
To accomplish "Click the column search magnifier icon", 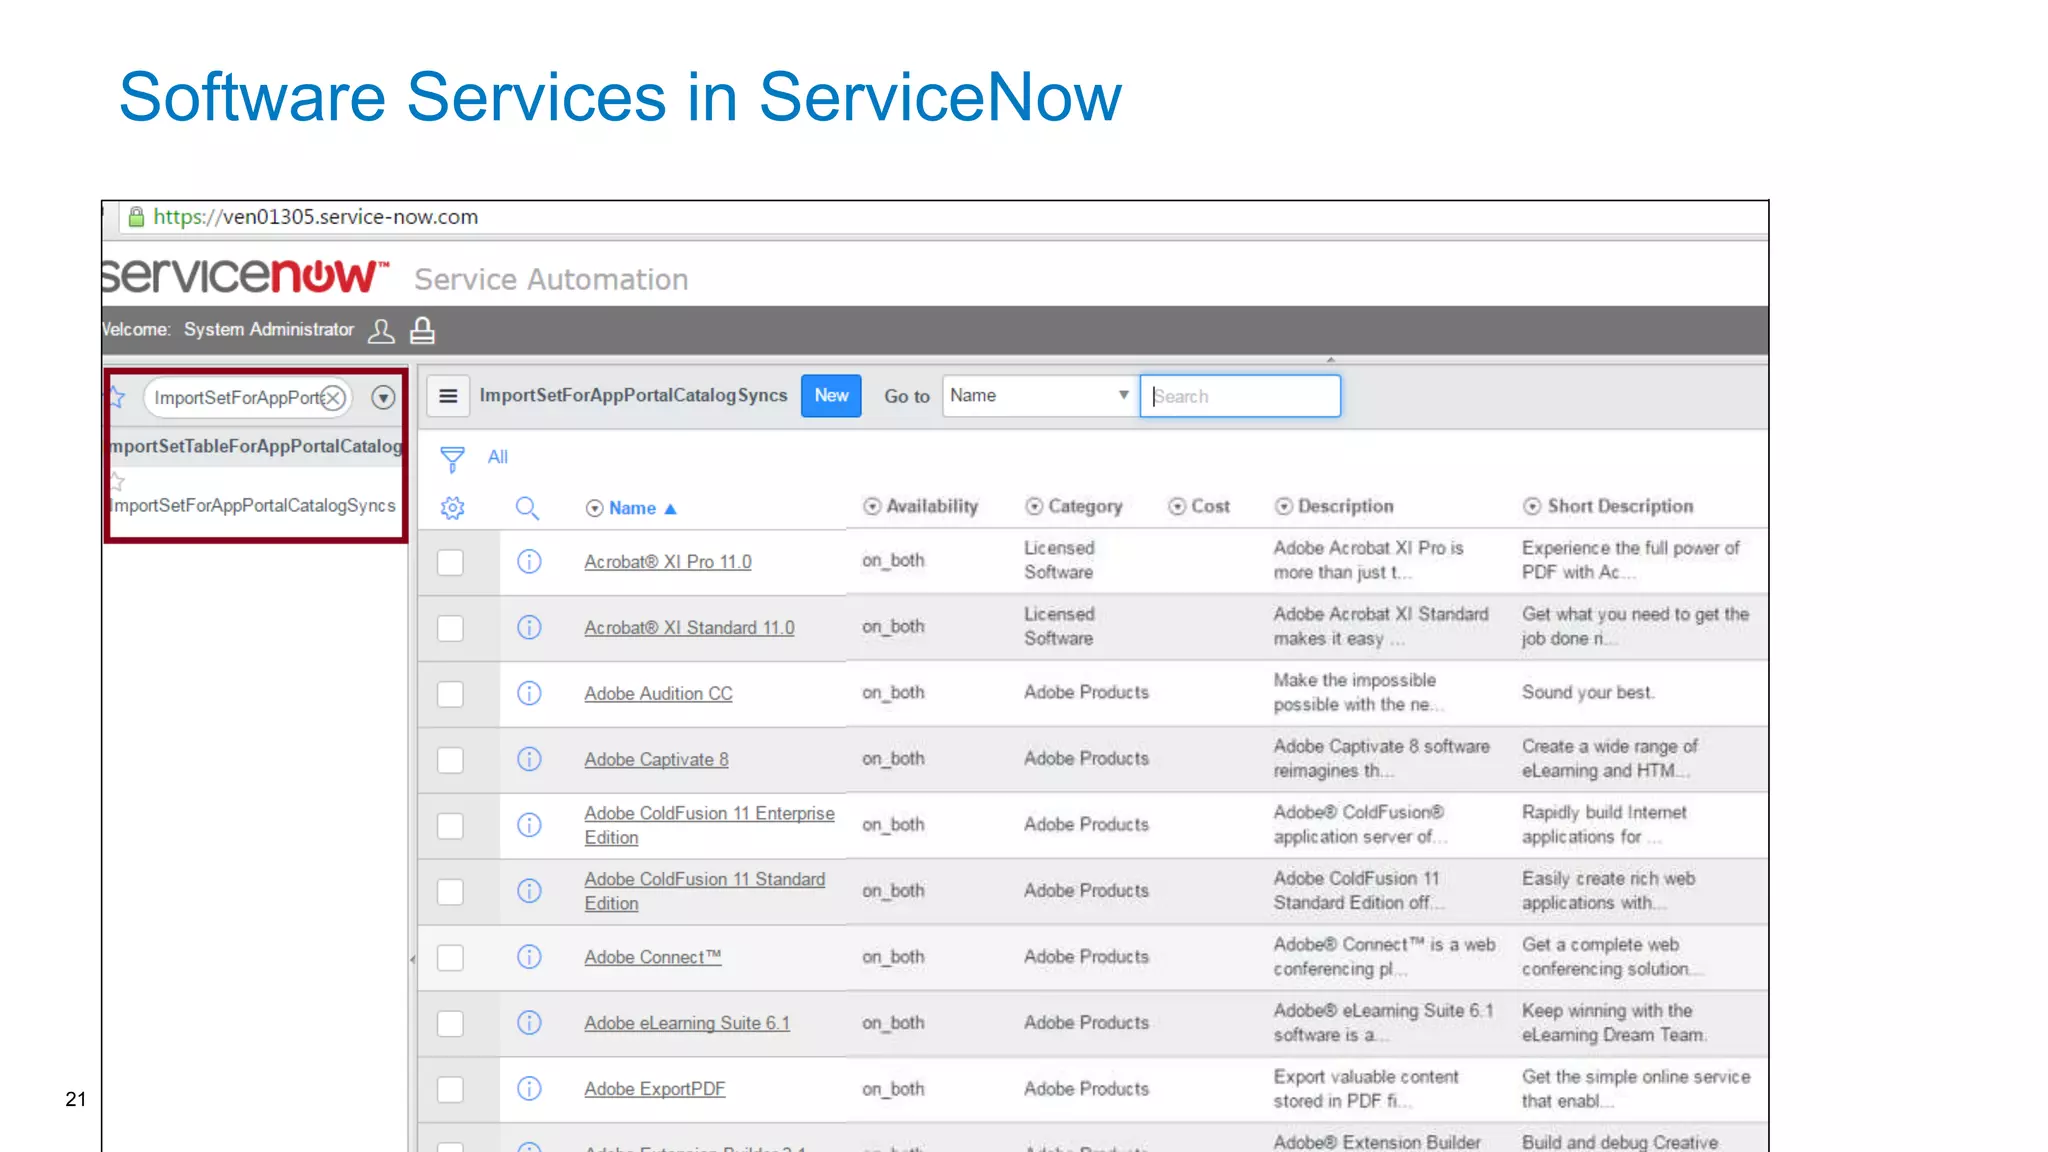I will click(527, 508).
